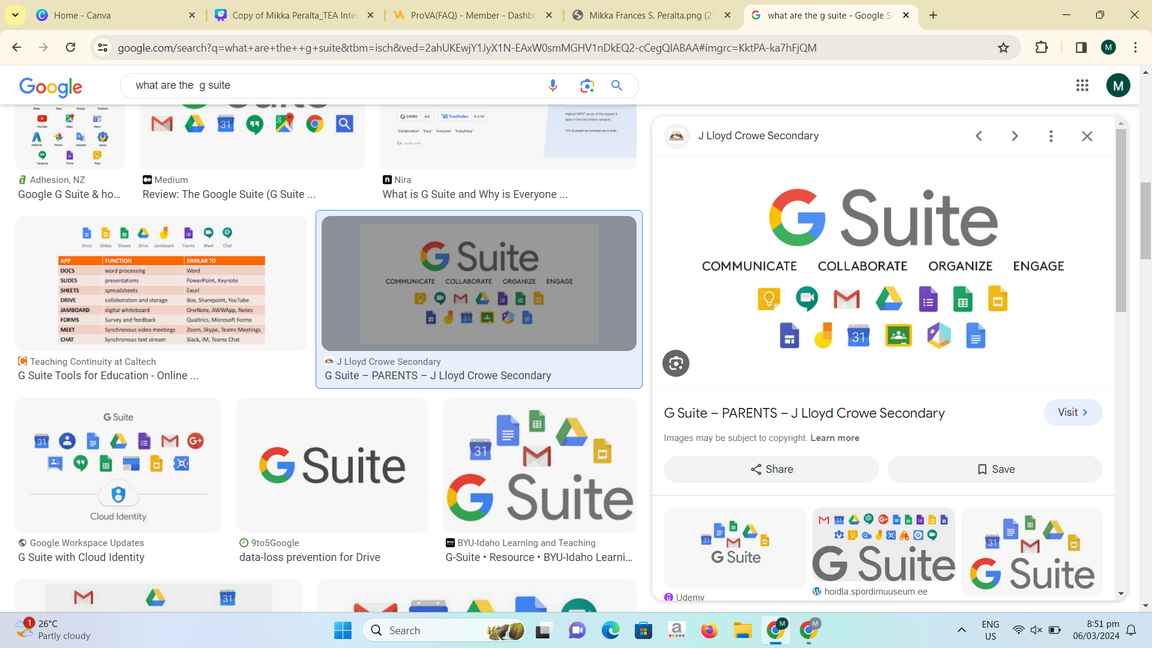The image size is (1152, 648).
Task: Go to previous image in preview panel
Action: (x=979, y=136)
